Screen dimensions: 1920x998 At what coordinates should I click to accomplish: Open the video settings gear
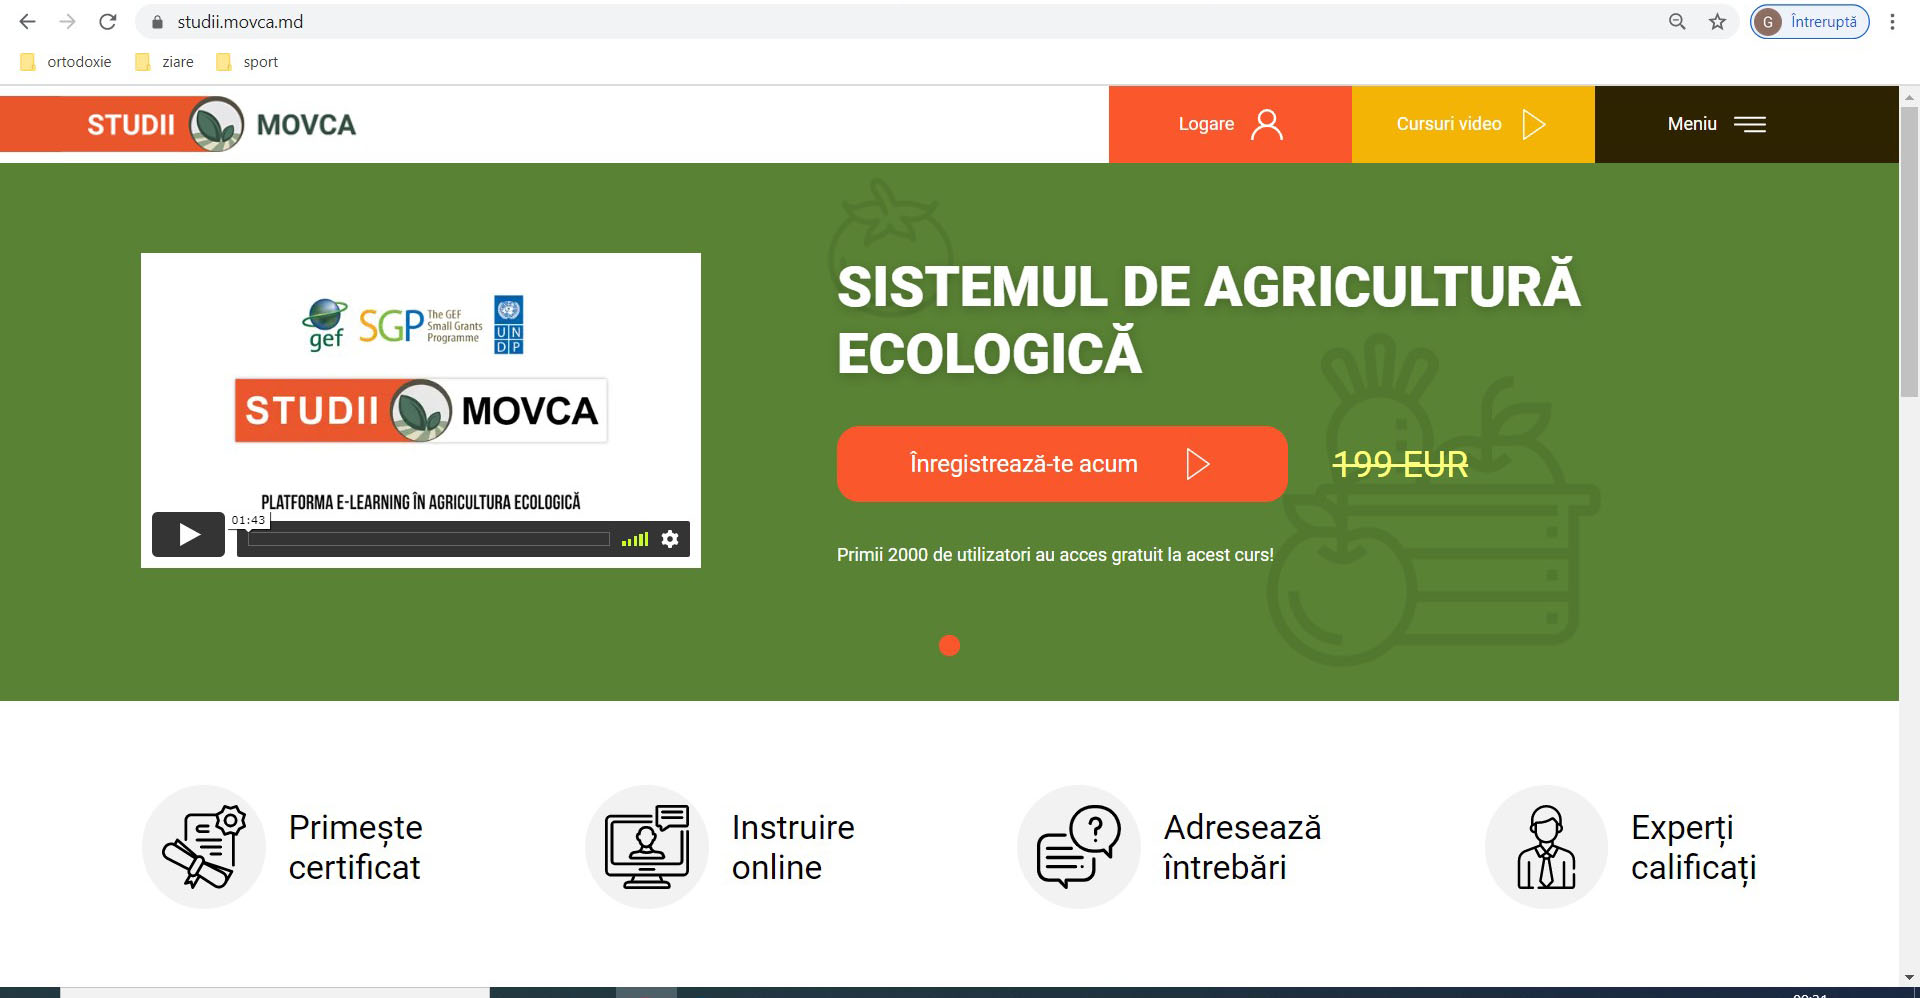[x=670, y=538]
